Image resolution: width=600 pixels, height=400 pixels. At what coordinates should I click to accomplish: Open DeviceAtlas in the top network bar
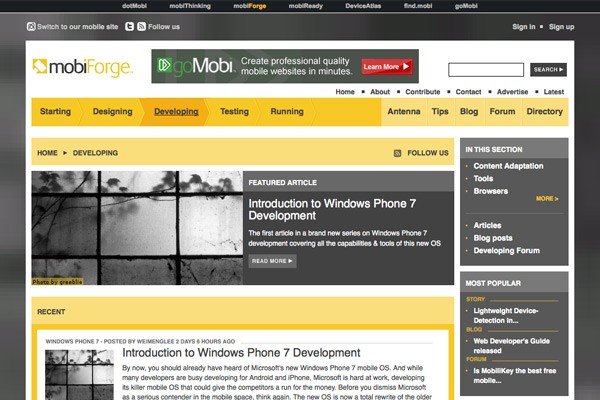pos(363,6)
